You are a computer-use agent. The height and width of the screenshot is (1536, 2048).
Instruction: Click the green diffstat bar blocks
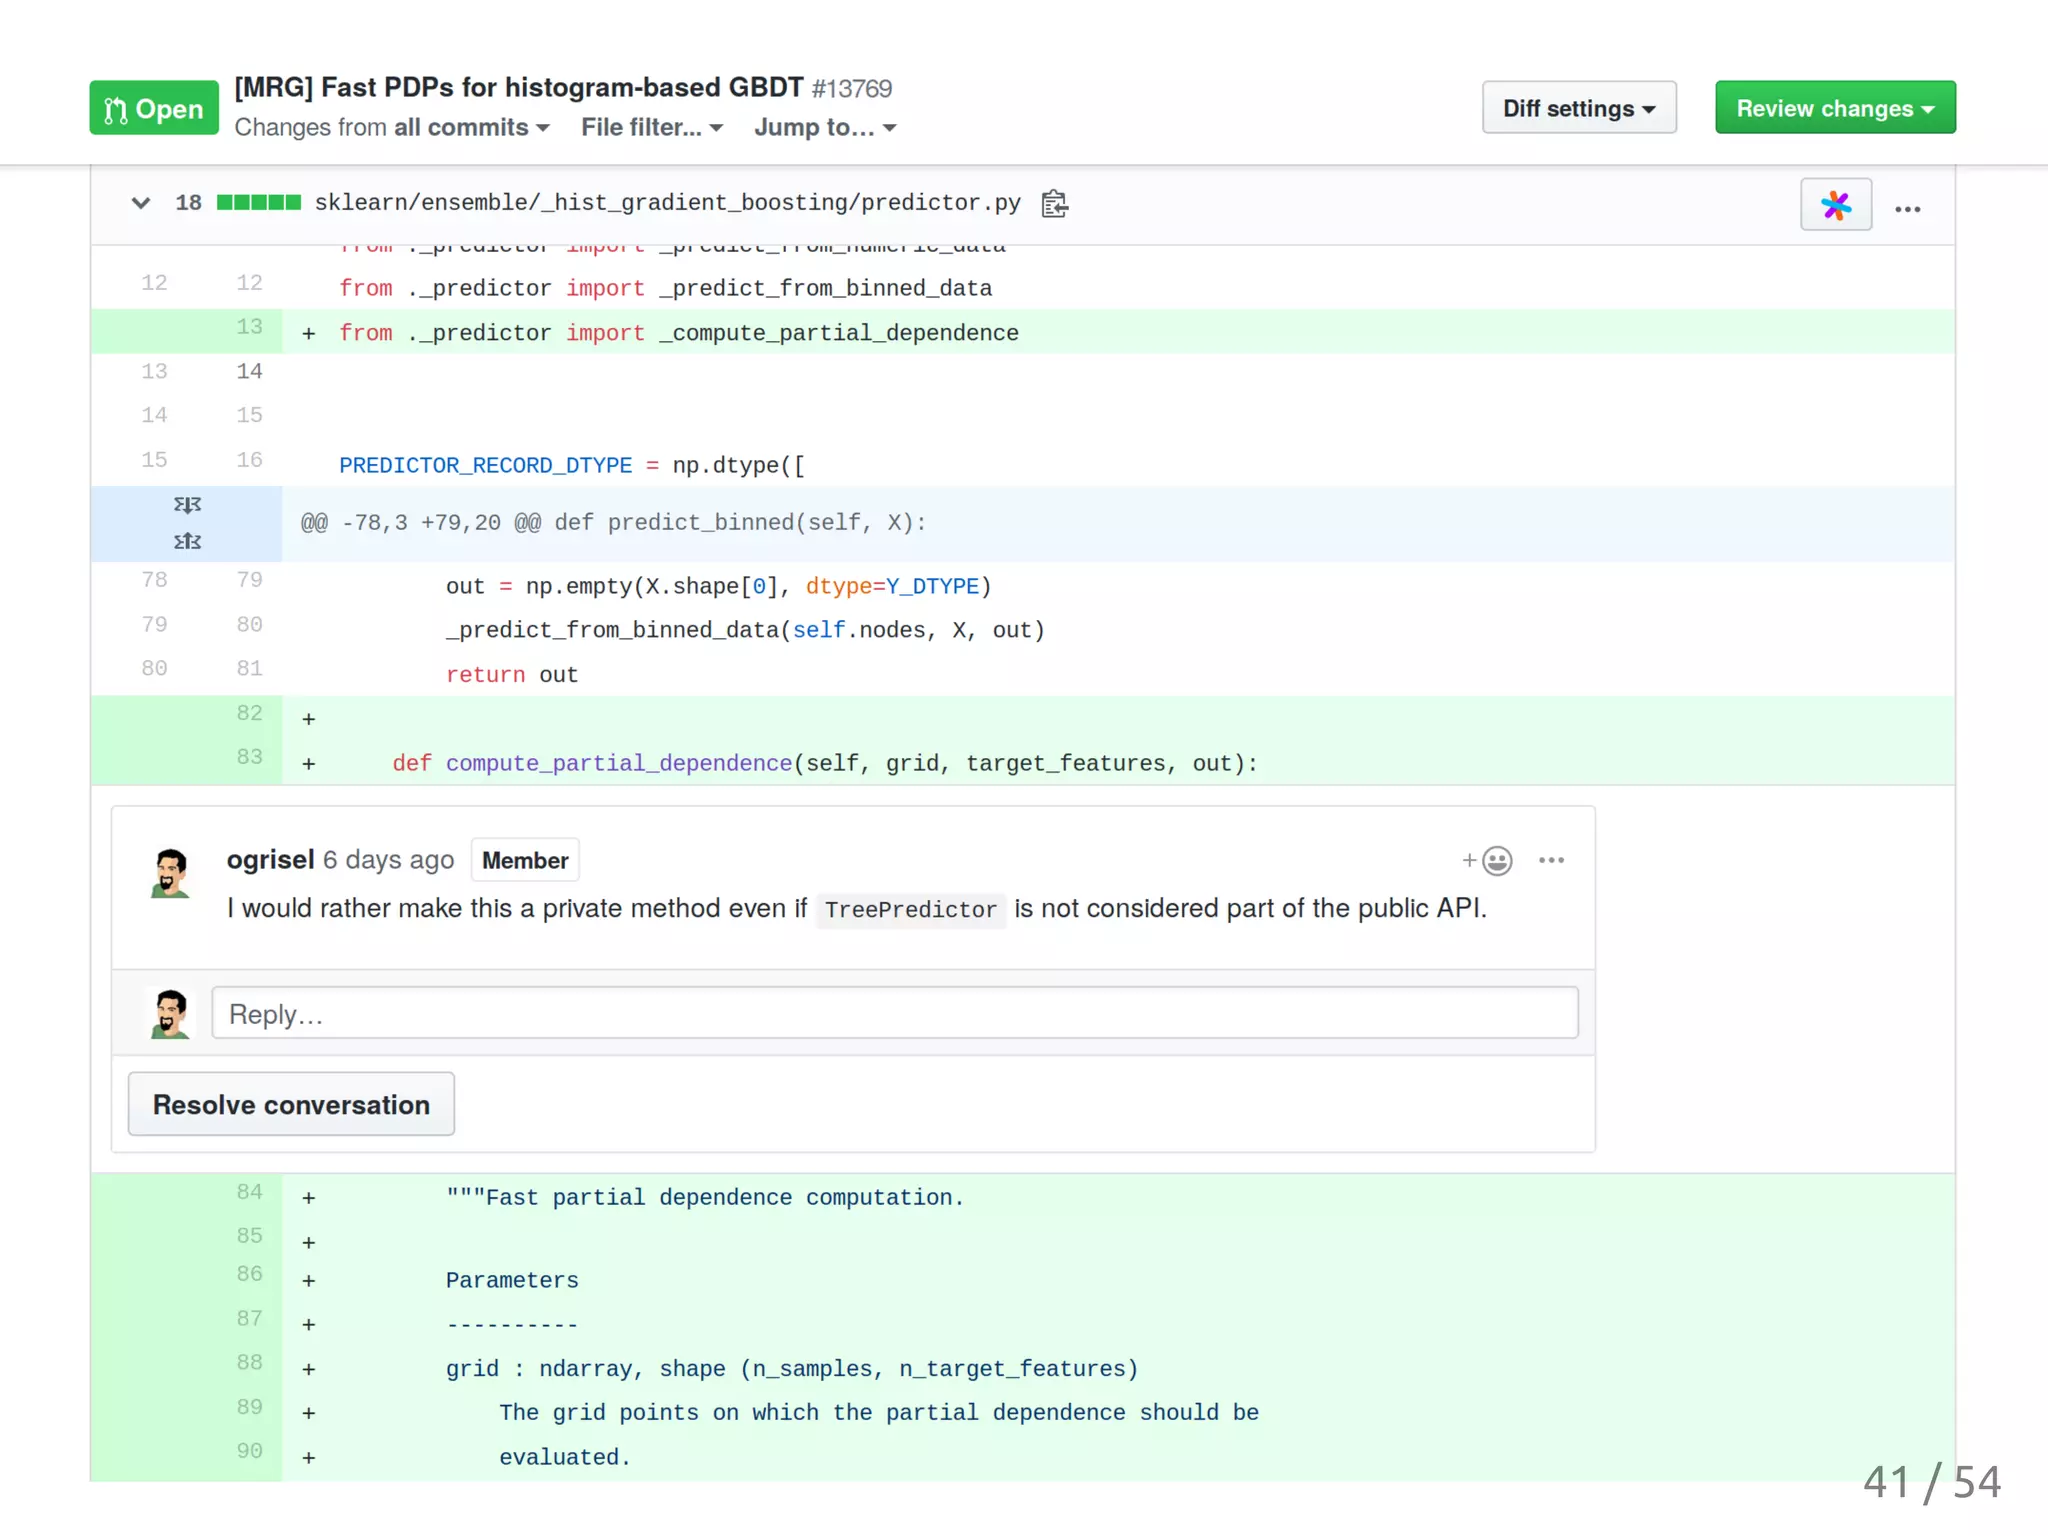[259, 203]
